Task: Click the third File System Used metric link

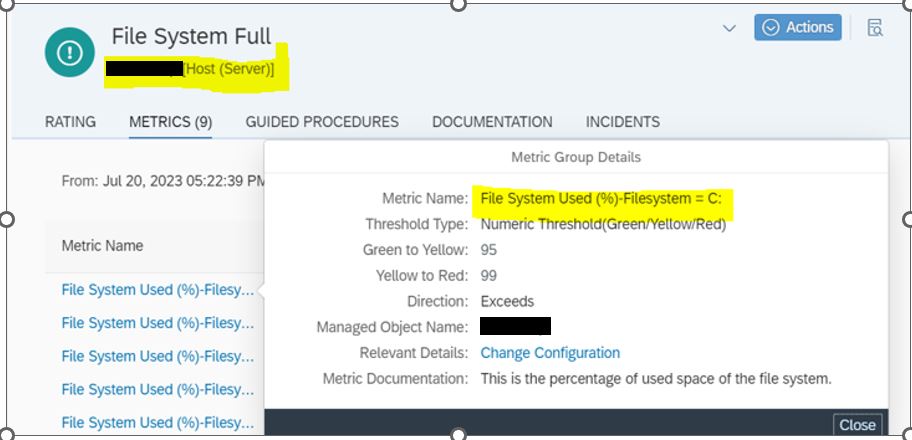Action: click(158, 356)
